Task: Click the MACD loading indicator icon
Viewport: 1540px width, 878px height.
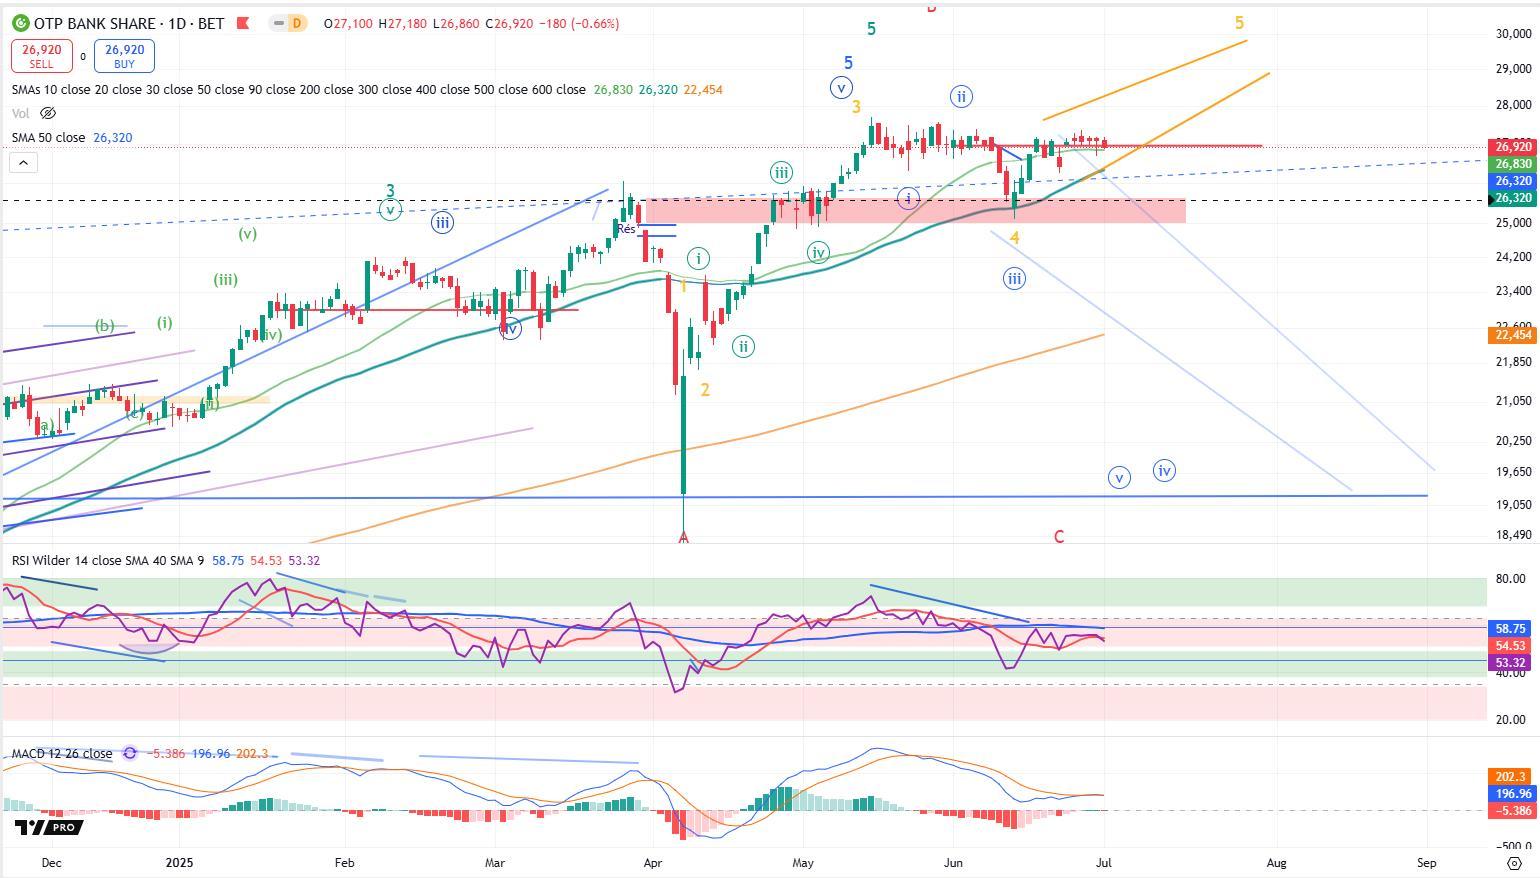Action: [129, 753]
